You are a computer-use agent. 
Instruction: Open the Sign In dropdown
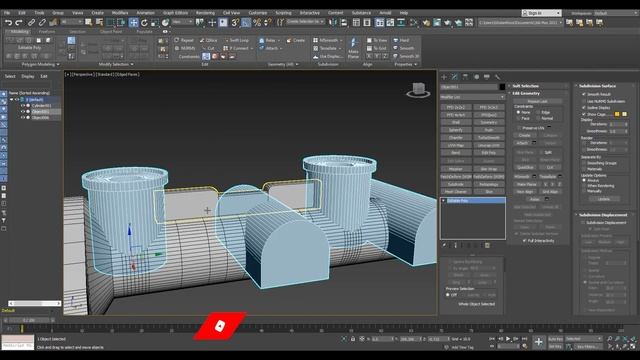(541, 13)
